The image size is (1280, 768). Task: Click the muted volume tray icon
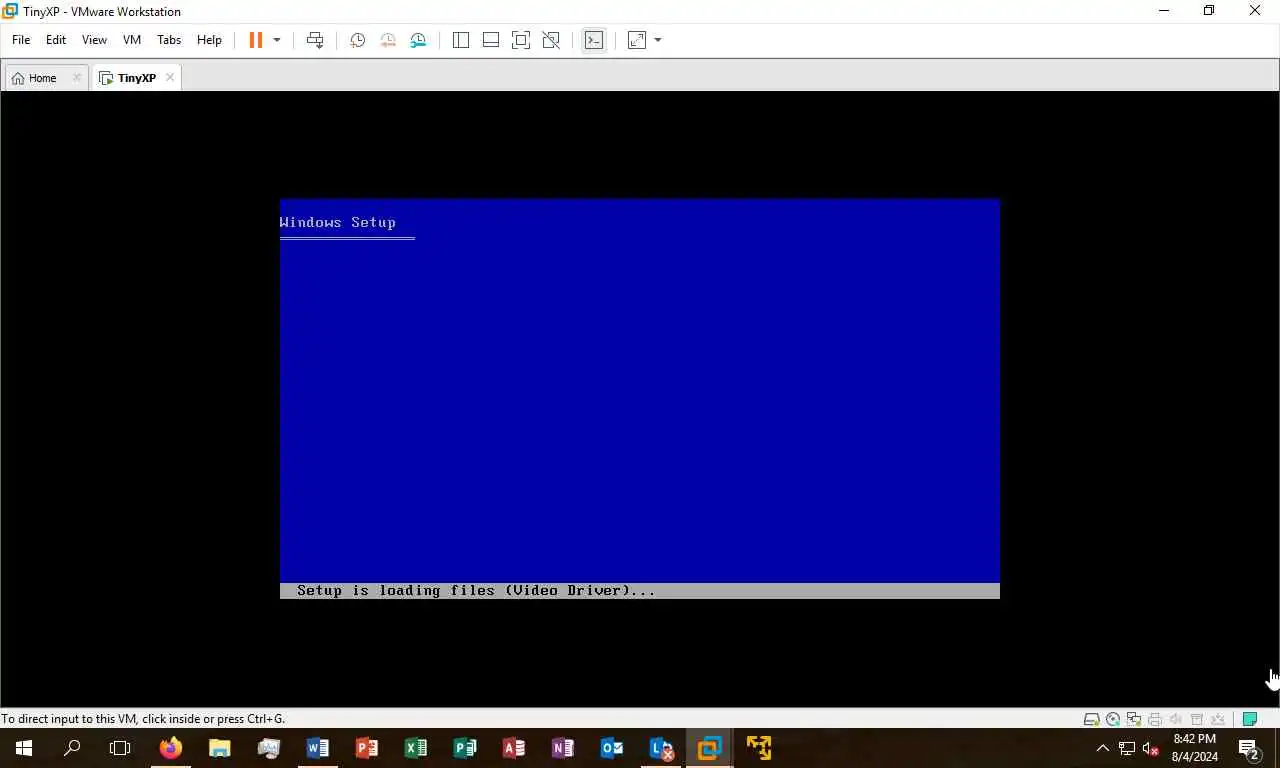1151,748
